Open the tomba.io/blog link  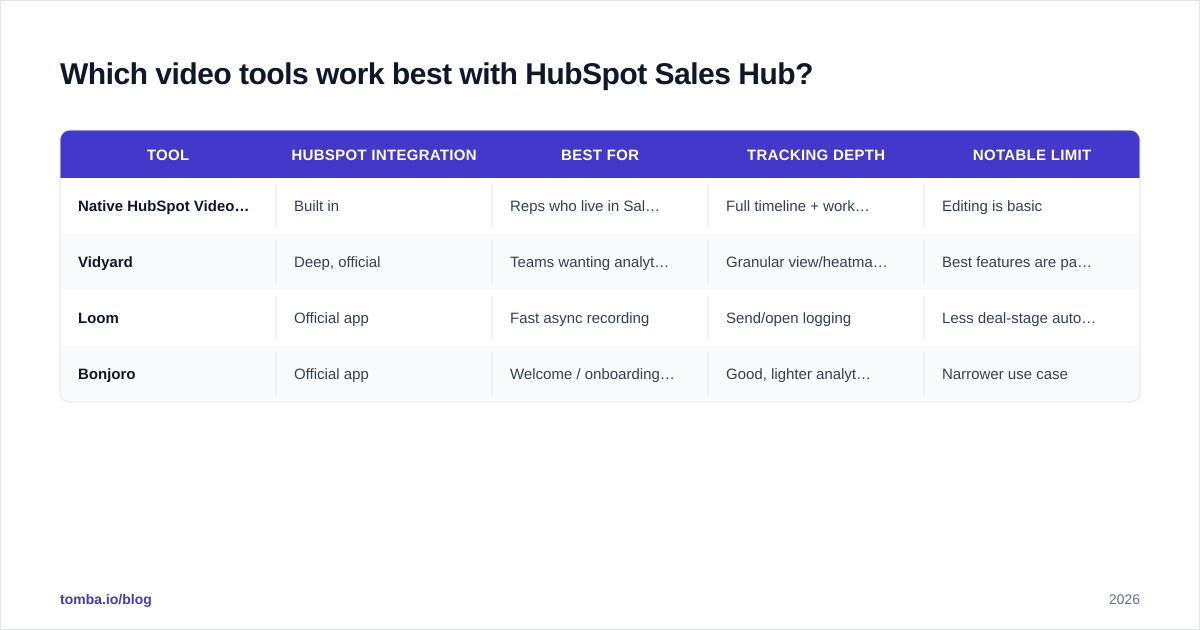pos(106,599)
